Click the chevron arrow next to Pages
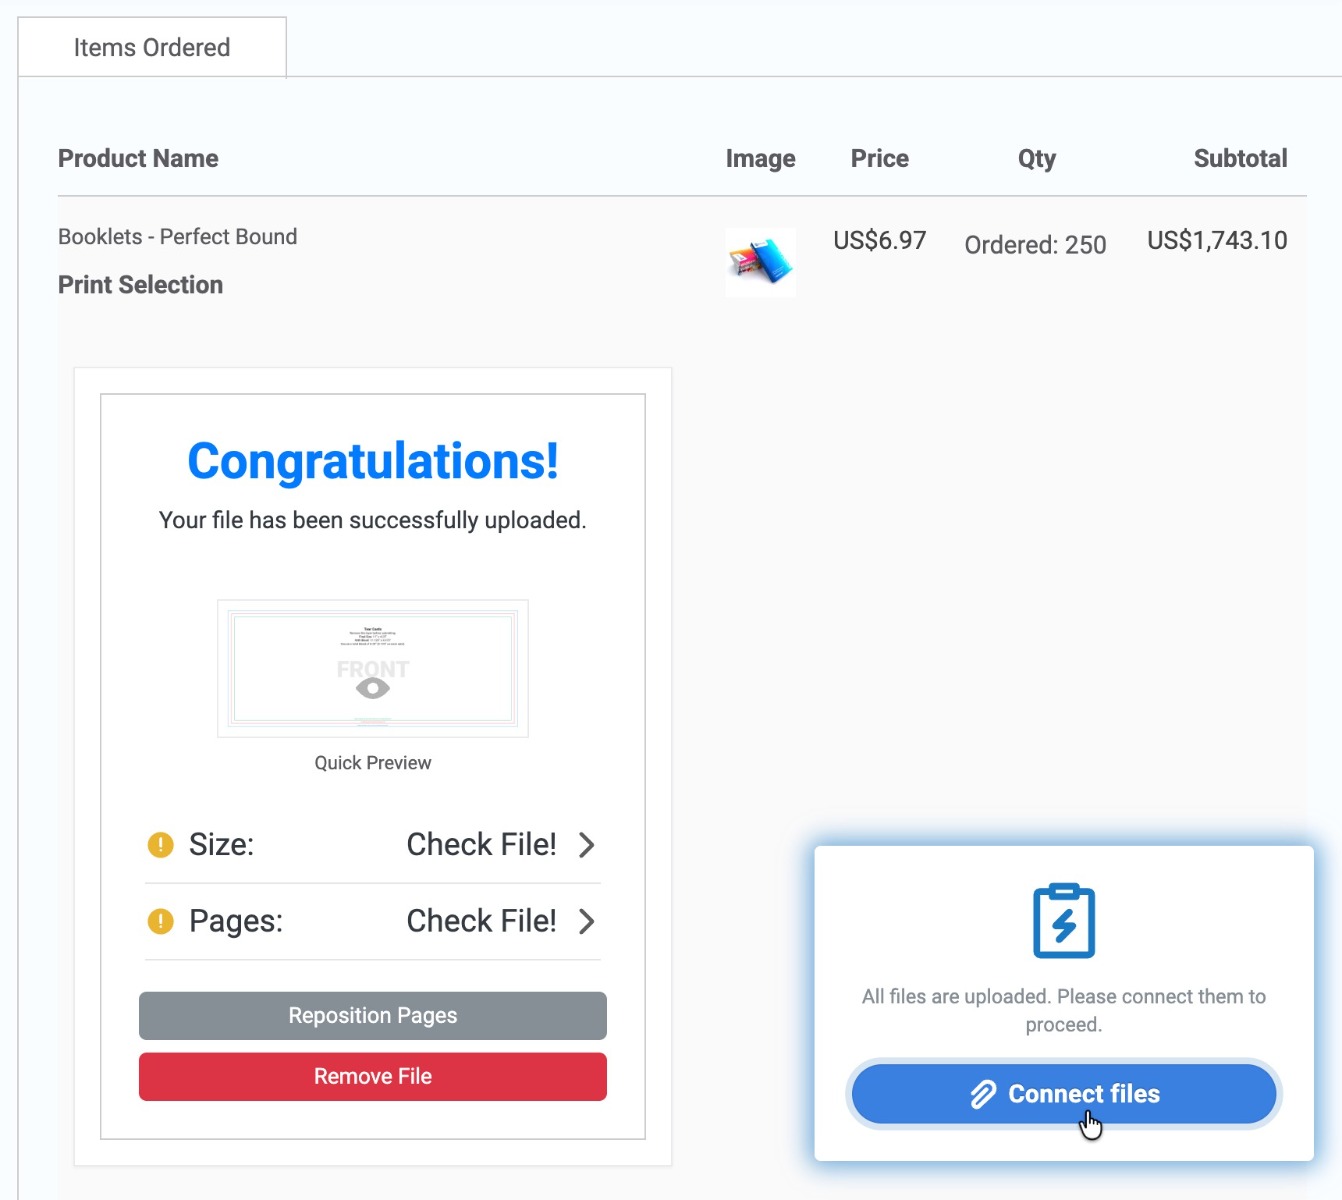 tap(588, 921)
